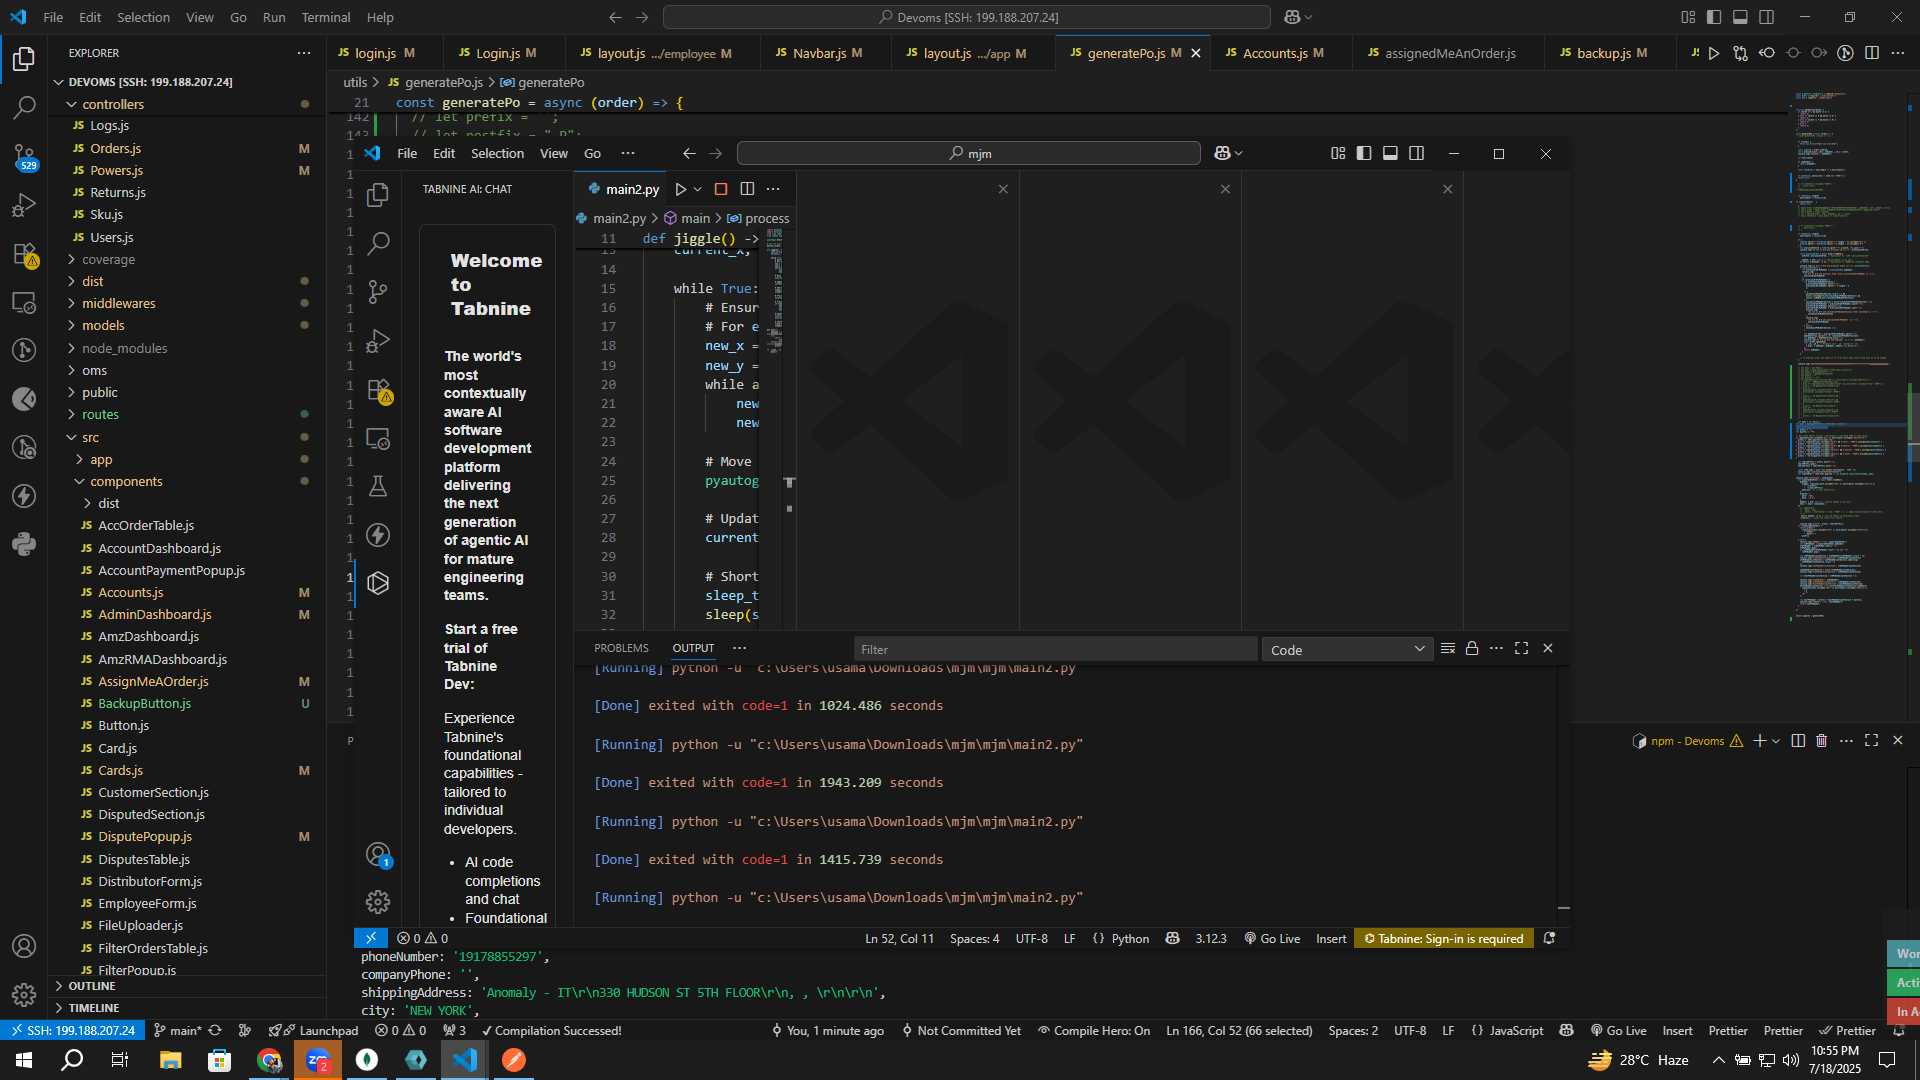
Task: Toggle secondary sidebar in the mjm title bar
Action: pos(1417,153)
